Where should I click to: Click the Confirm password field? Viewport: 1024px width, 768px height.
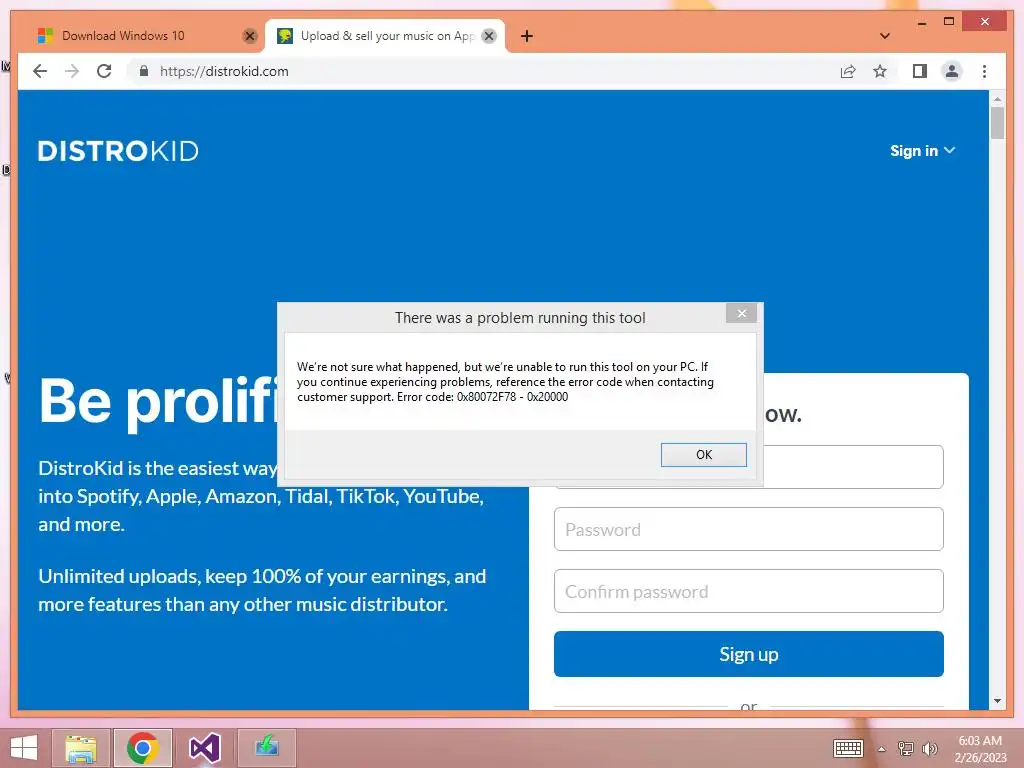pos(748,591)
